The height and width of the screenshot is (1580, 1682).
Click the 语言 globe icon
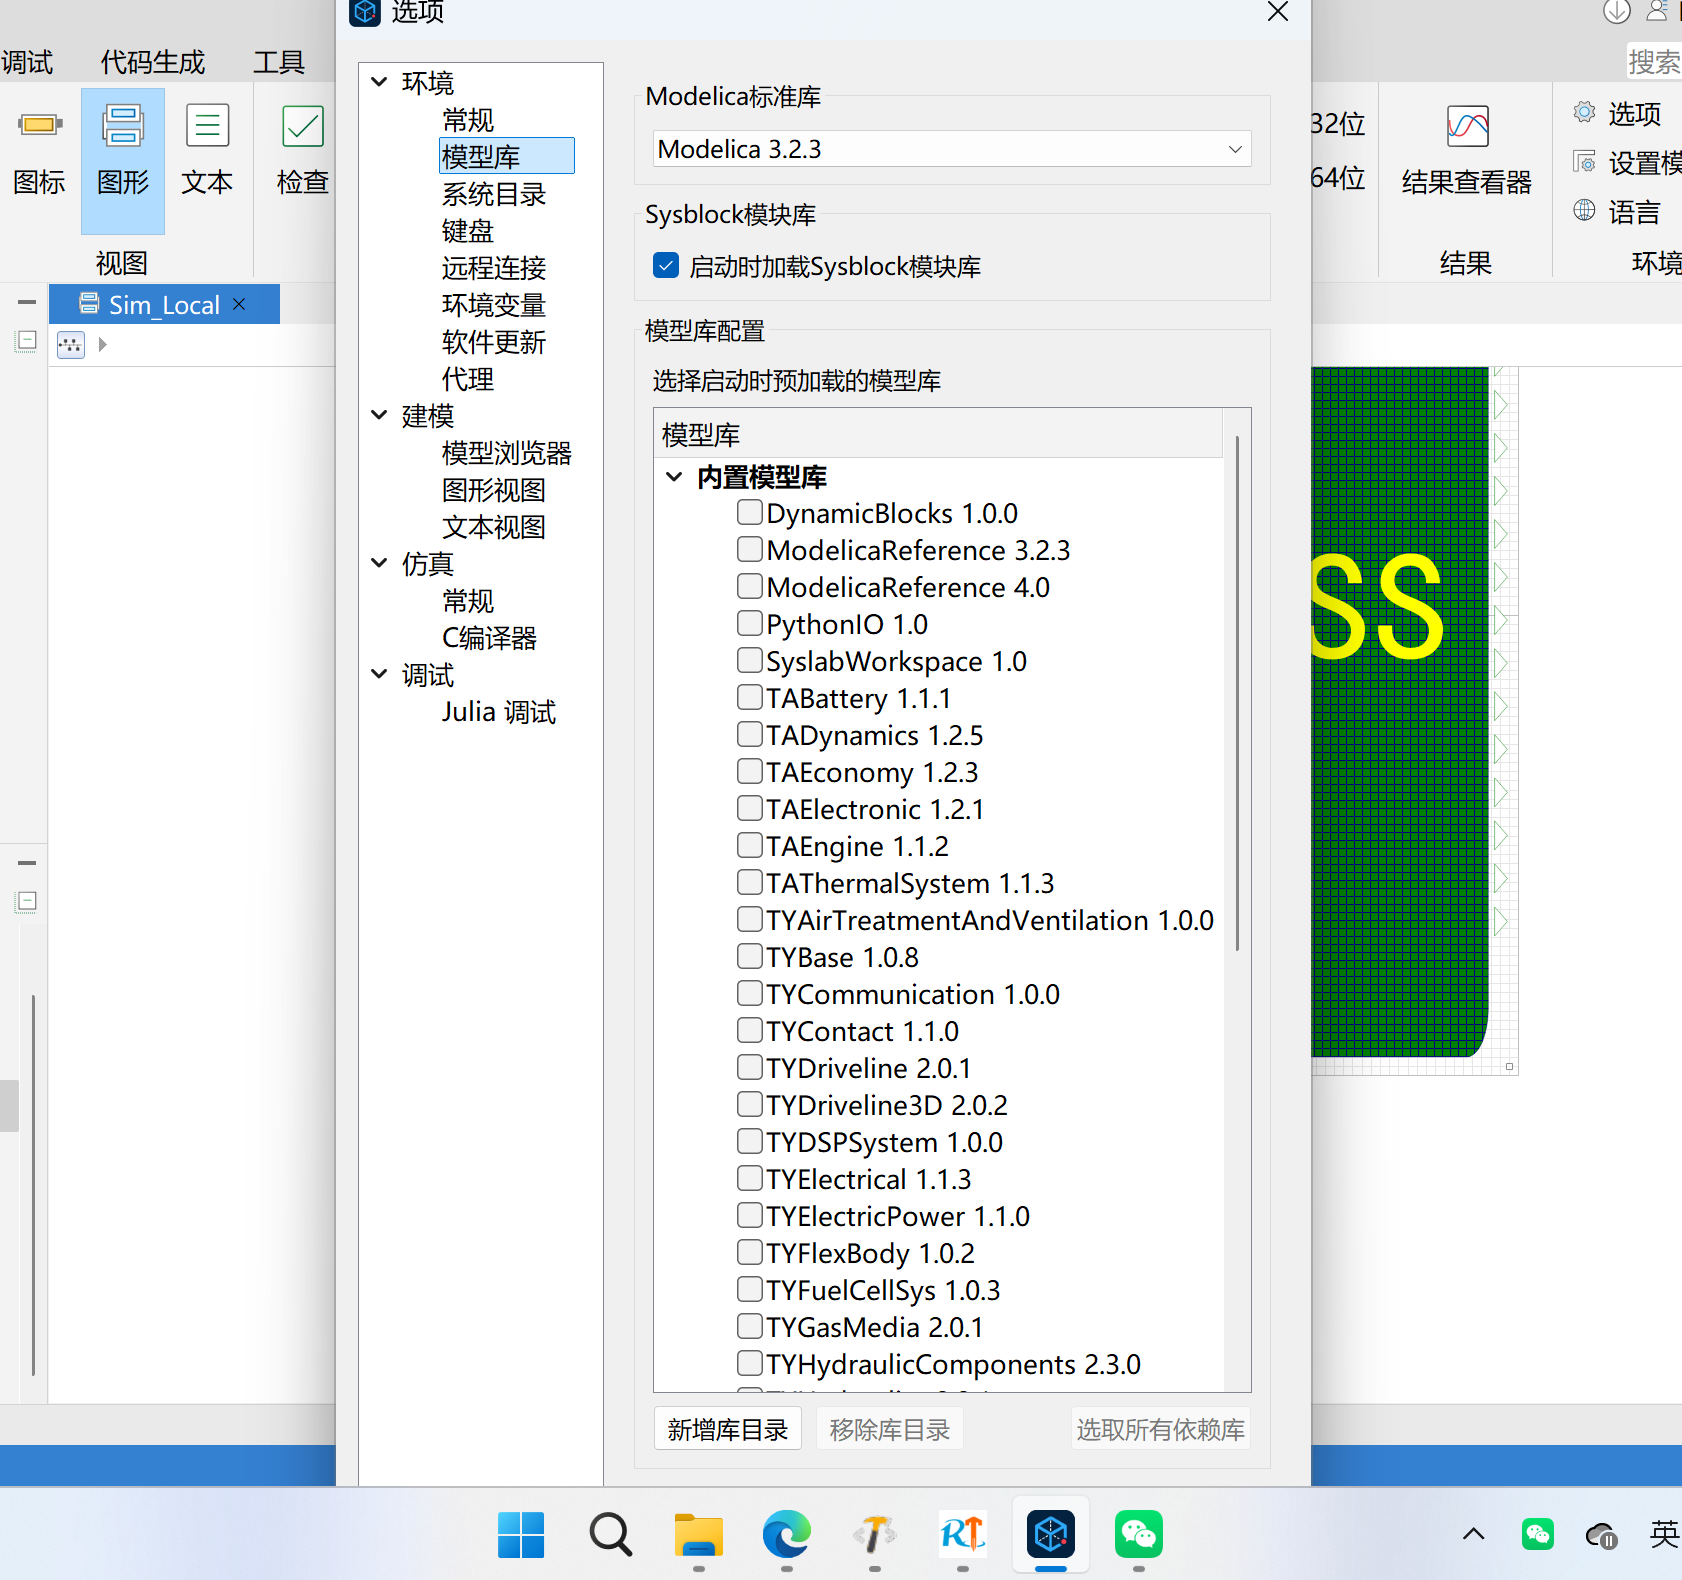pos(1584,210)
